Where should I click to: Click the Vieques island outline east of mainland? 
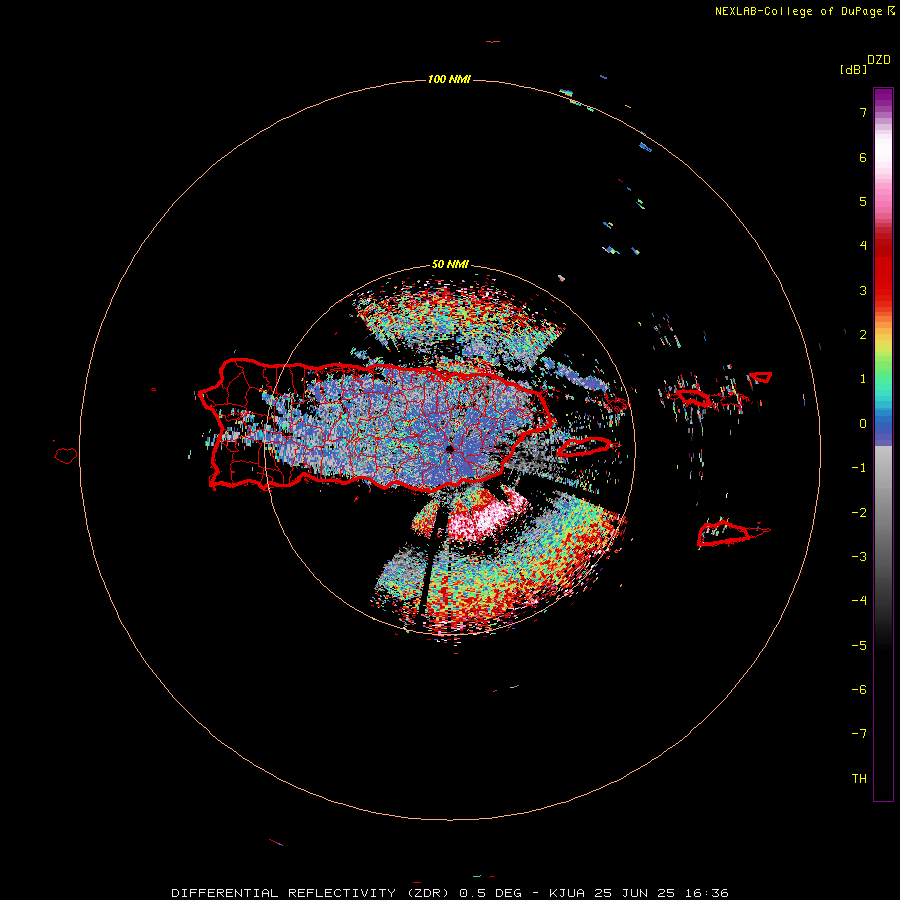[x=585, y=446]
